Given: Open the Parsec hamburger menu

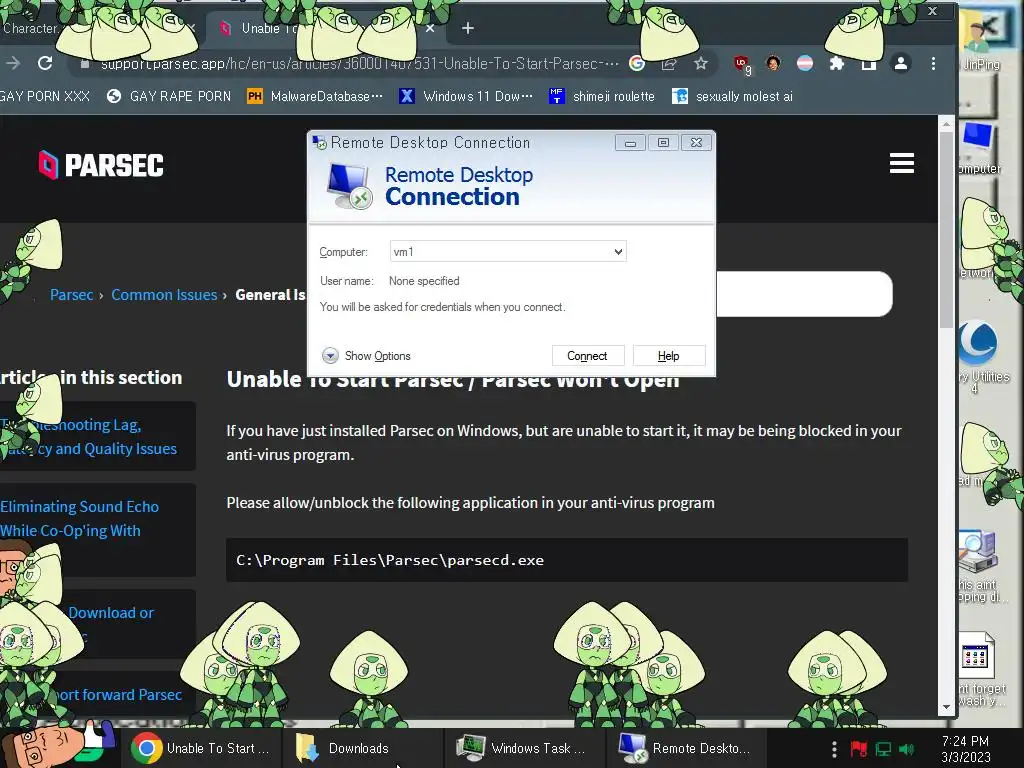Looking at the screenshot, I should pyautogui.click(x=902, y=163).
